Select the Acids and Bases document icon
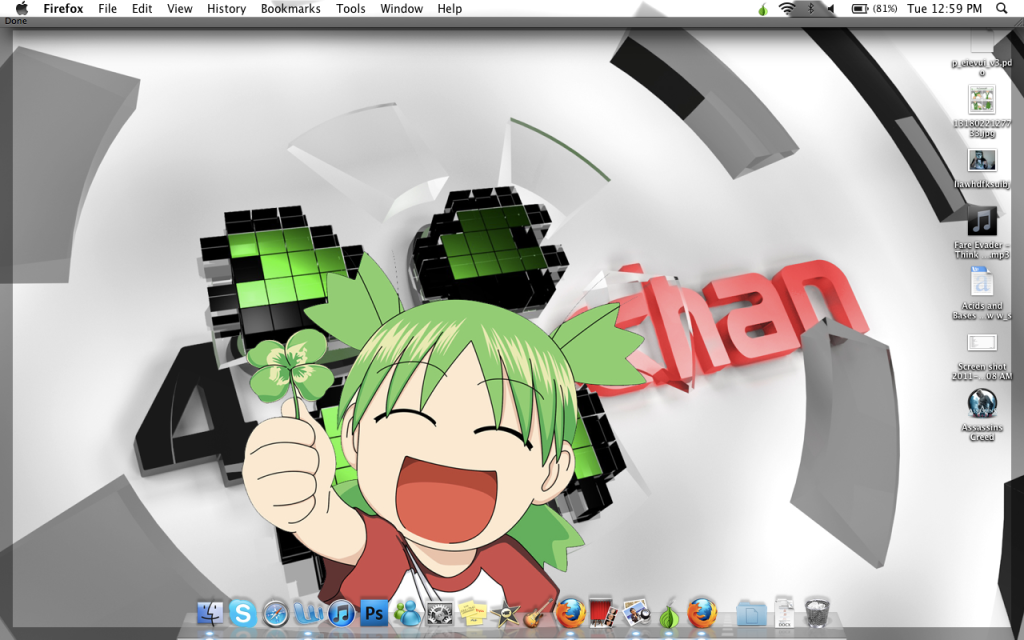1024x640 pixels. point(982,293)
